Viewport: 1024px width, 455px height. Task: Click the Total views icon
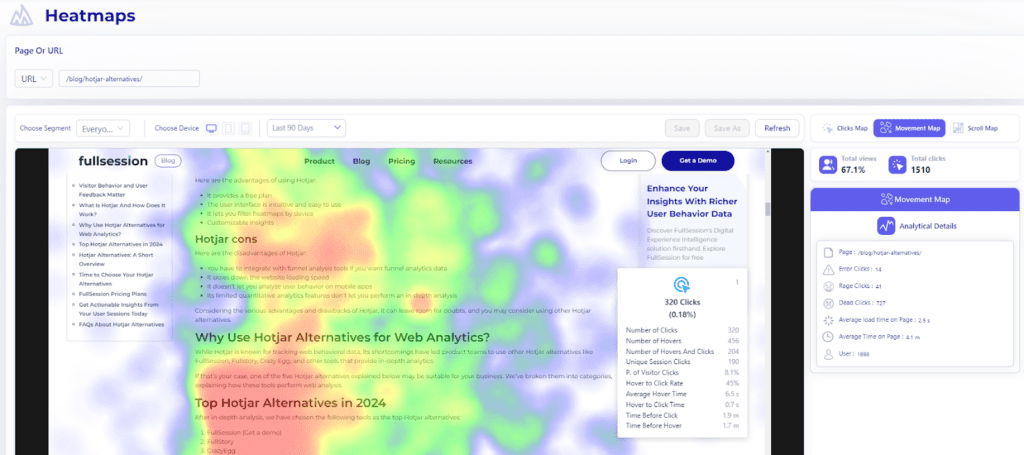click(829, 165)
